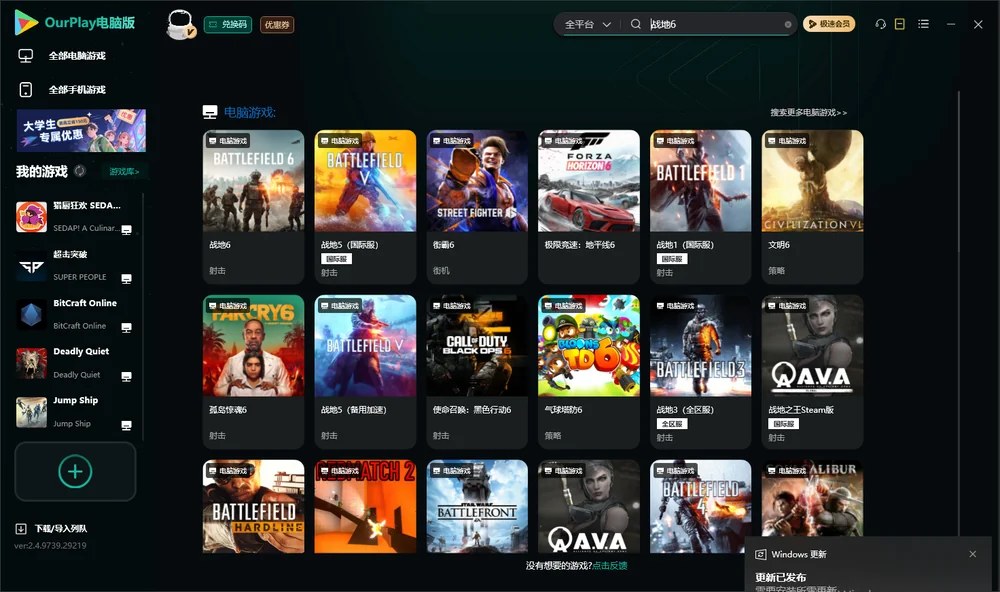The width and height of the screenshot is (1000, 592).
Task: Open 搜索更多电脑游戏>> link
Action: (809, 113)
